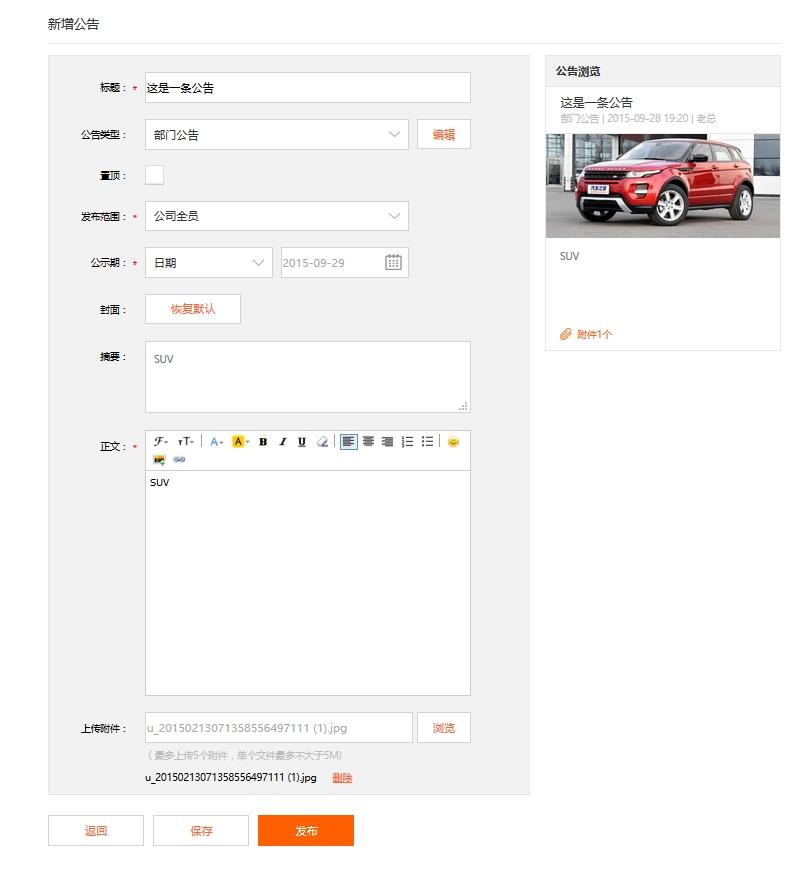Click 删除 to remove uploaded attachment
Screen dimensions: 812x871
click(342, 778)
